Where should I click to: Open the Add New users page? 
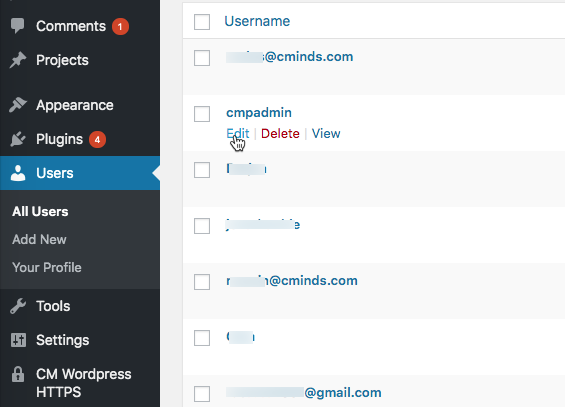coord(39,240)
